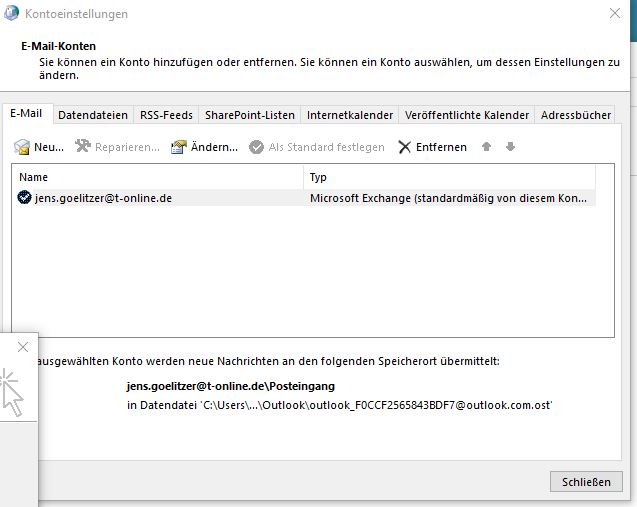Screen dimensions: 637x507
Task: Click the Als Standard festlegen checkmark icon
Action: (x=256, y=147)
